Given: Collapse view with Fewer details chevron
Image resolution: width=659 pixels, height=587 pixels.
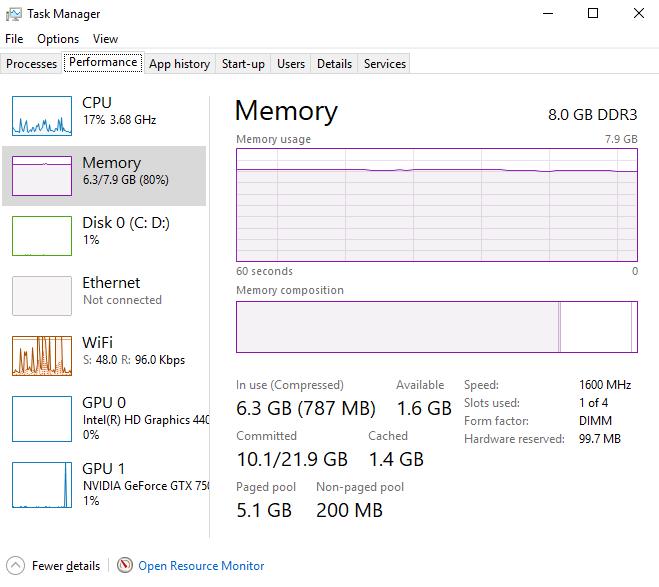Looking at the screenshot, I should pyautogui.click(x=16, y=565).
